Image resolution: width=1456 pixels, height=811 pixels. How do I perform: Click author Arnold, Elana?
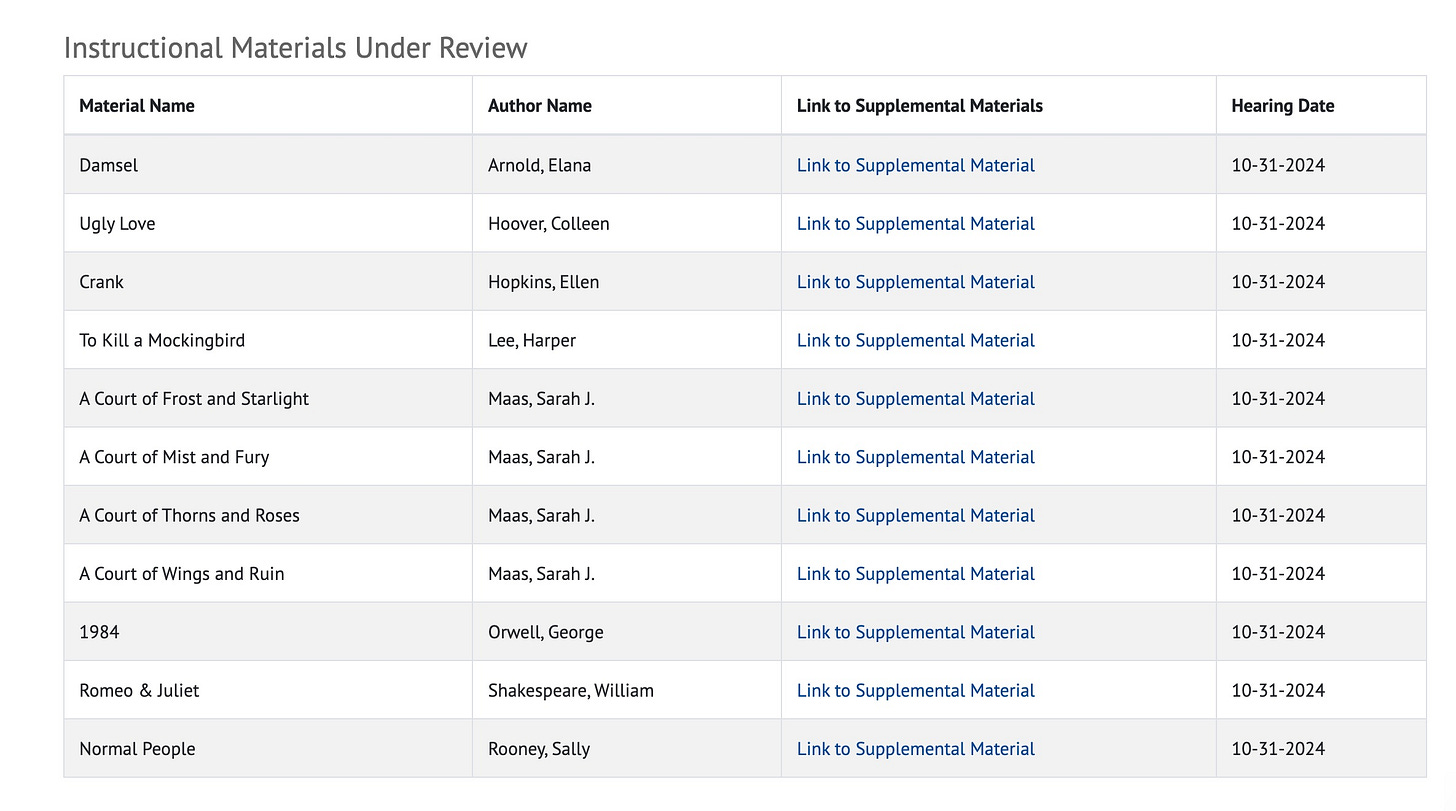(539, 165)
